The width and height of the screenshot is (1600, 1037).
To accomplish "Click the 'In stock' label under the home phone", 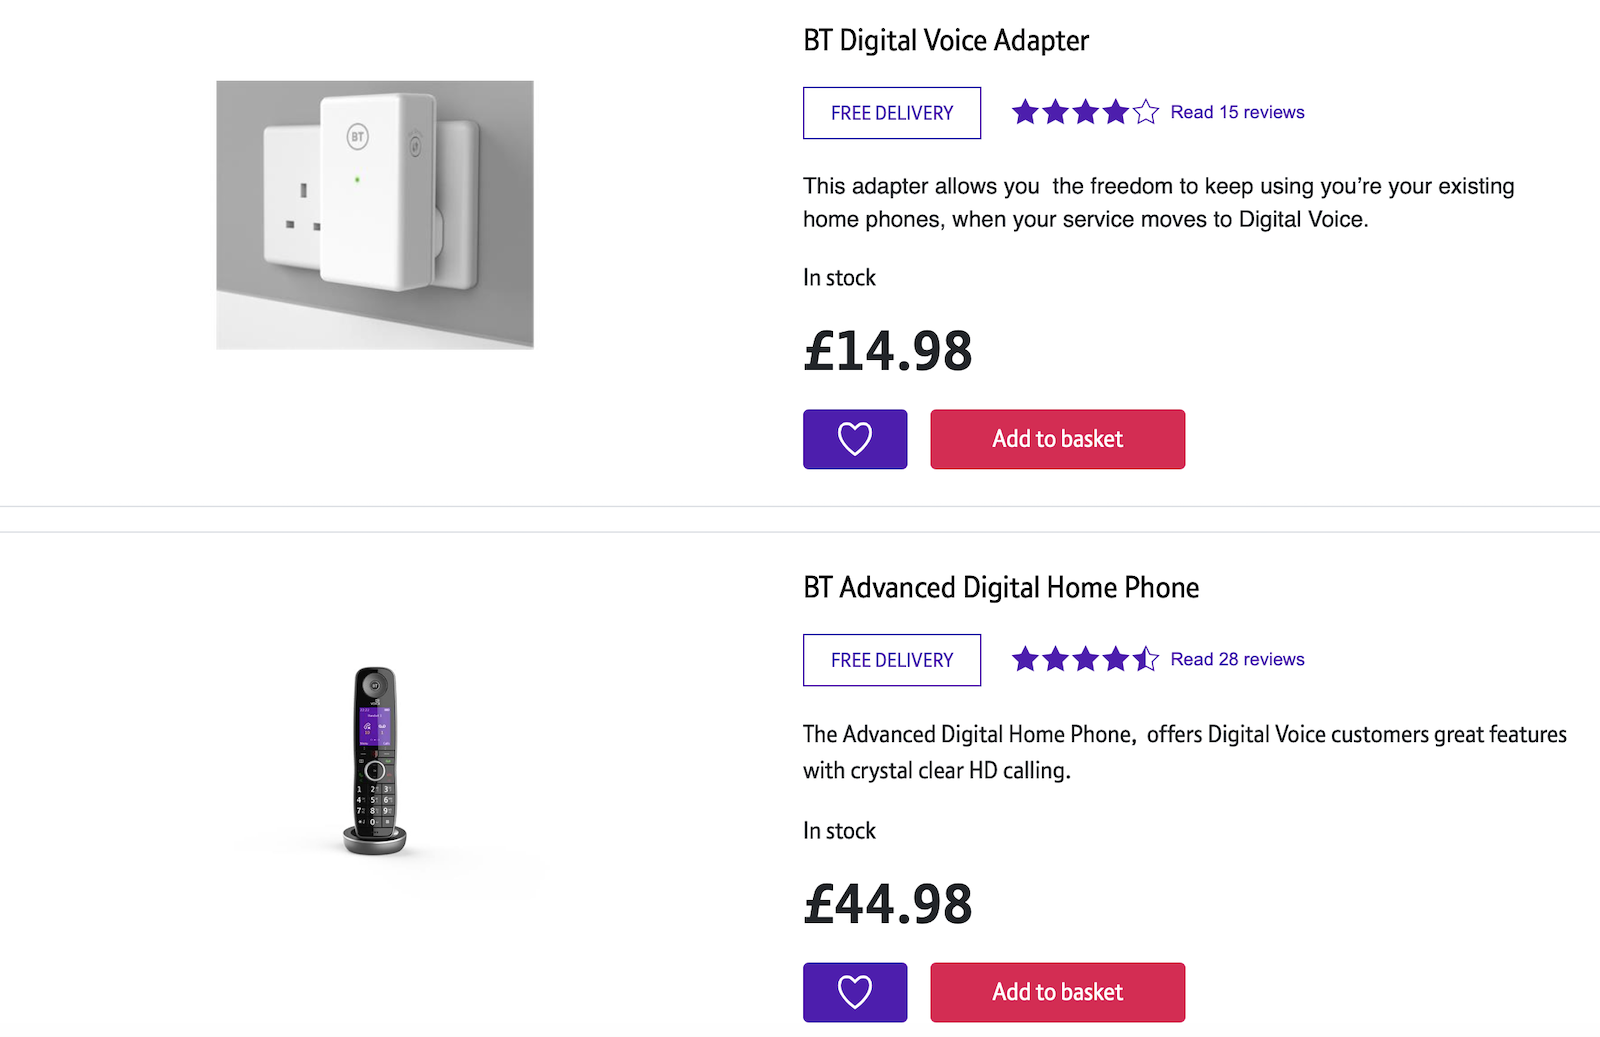I will (x=839, y=830).
